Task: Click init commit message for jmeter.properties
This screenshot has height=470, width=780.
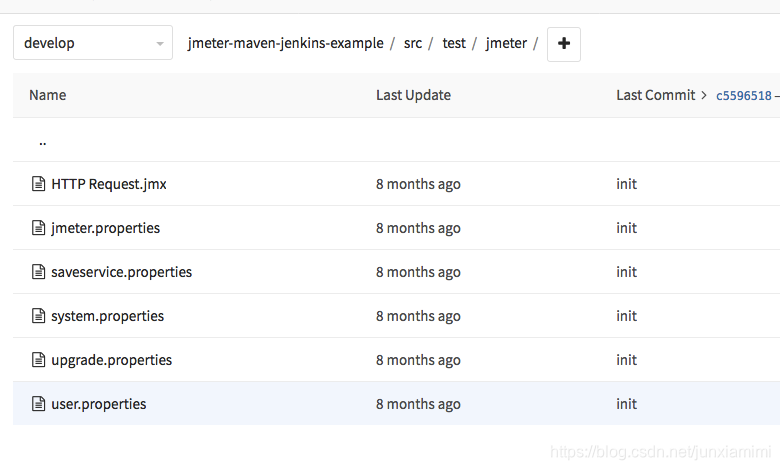Action: (626, 228)
